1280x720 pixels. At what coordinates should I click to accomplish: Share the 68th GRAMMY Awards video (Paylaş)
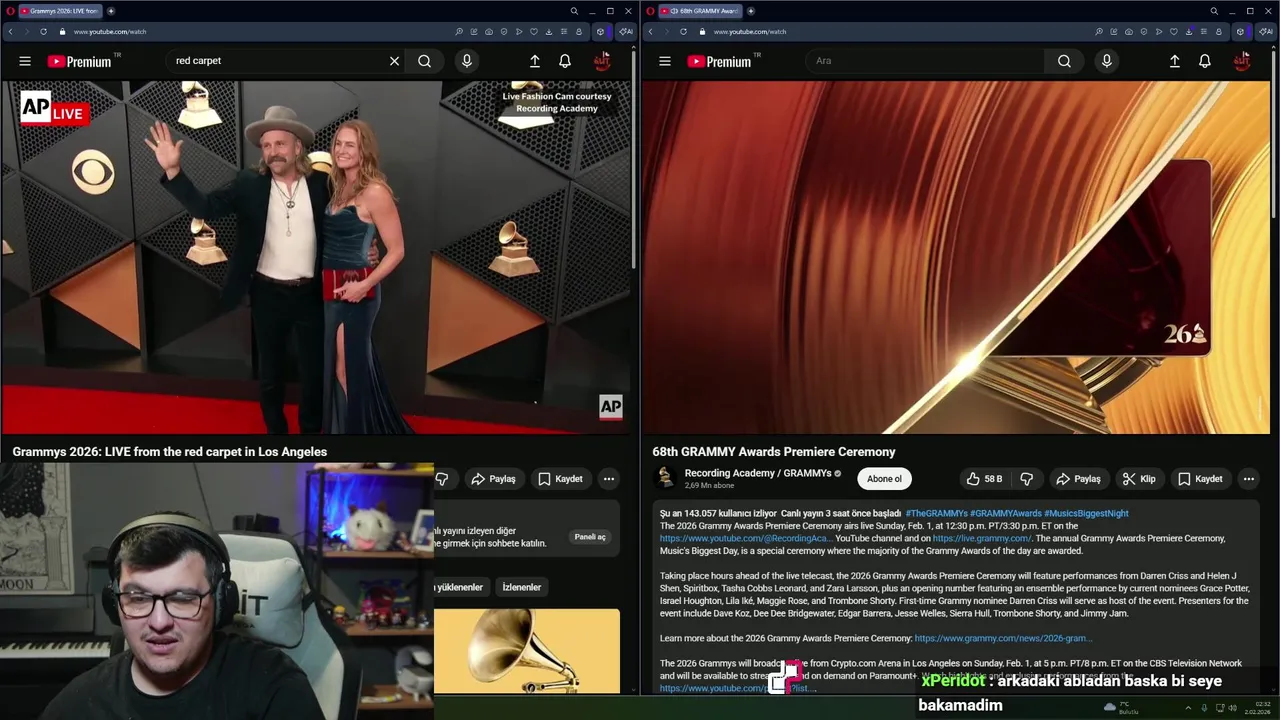[x=1079, y=479]
